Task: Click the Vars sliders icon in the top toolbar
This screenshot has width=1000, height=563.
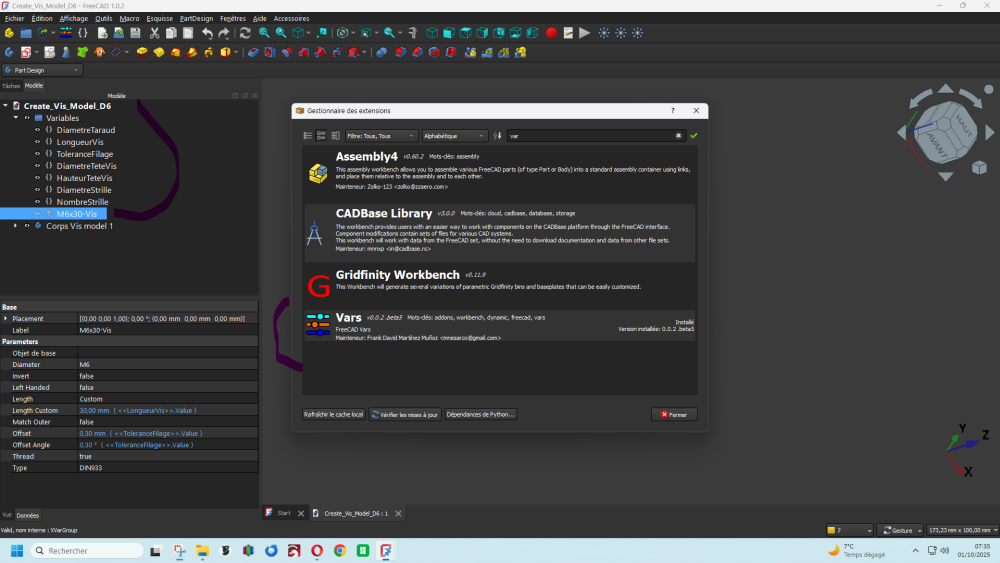Action: (66, 33)
